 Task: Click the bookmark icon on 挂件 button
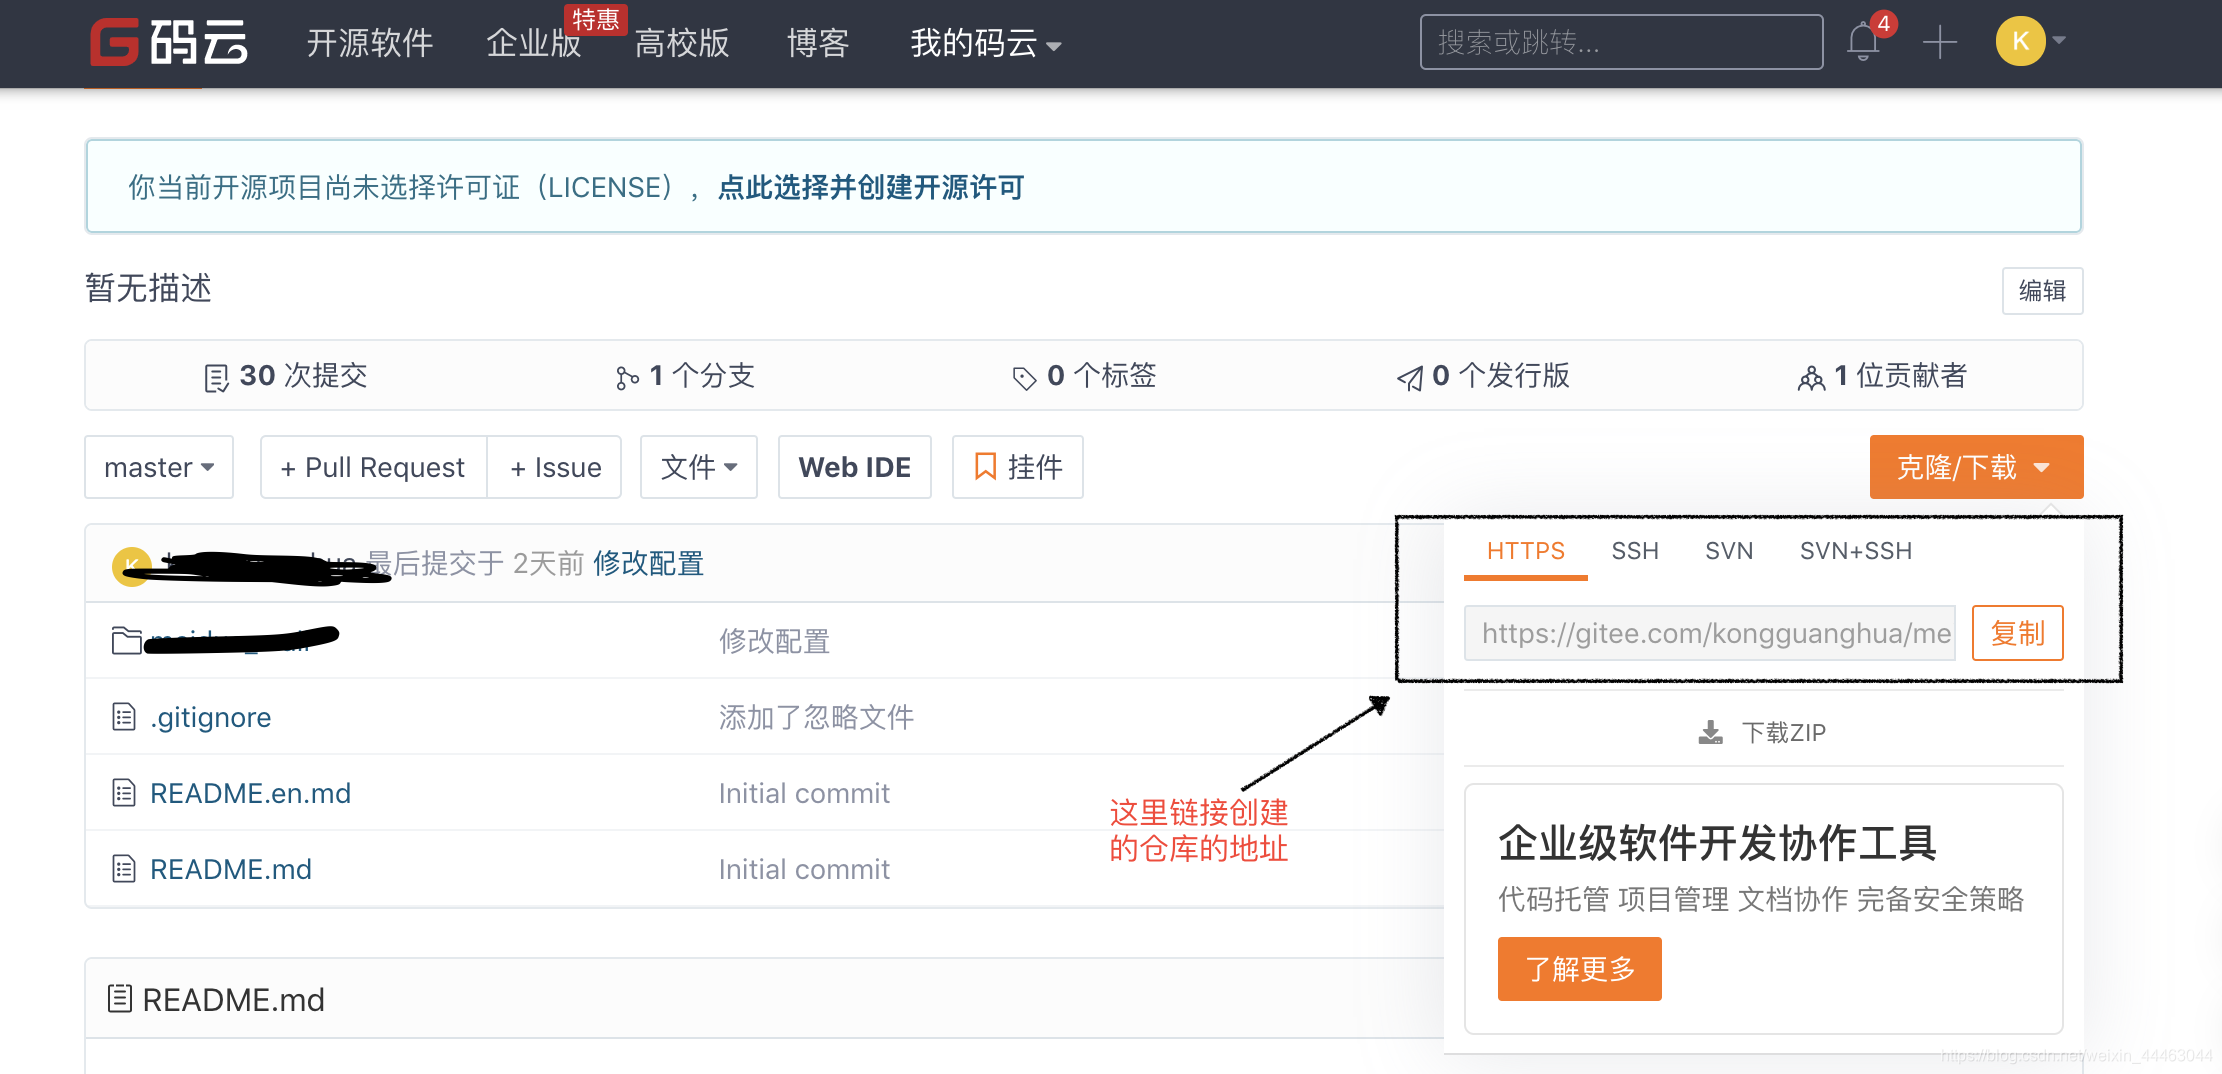tap(985, 467)
